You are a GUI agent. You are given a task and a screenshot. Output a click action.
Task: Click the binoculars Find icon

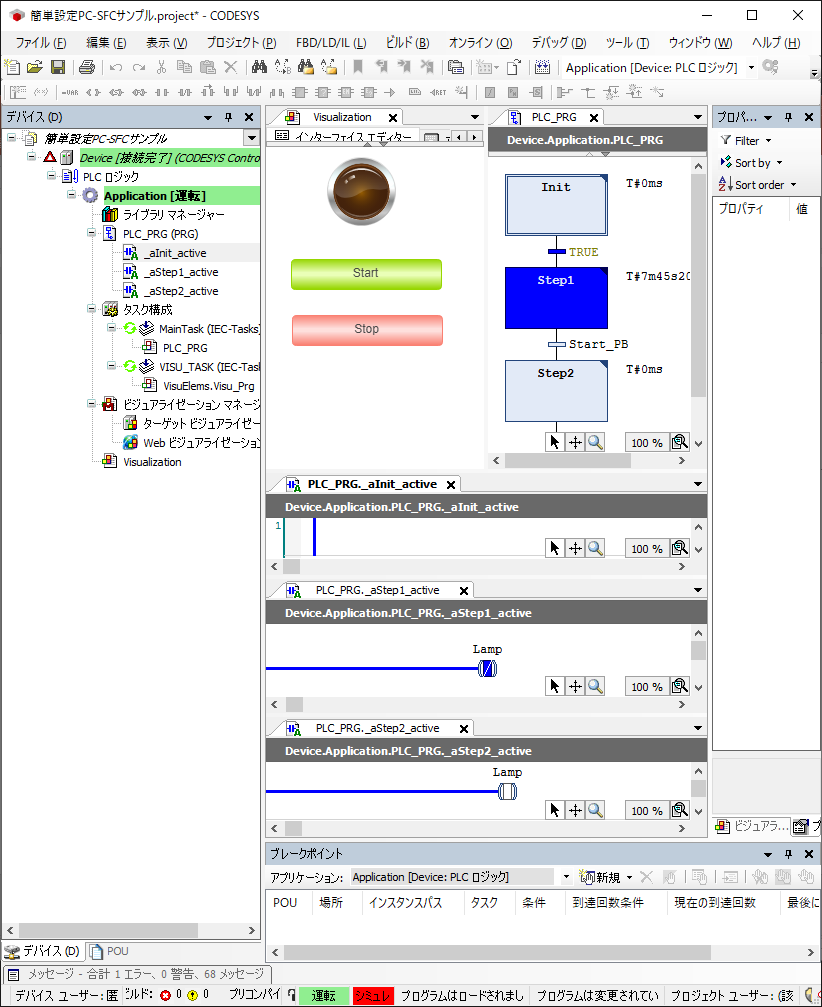258,67
